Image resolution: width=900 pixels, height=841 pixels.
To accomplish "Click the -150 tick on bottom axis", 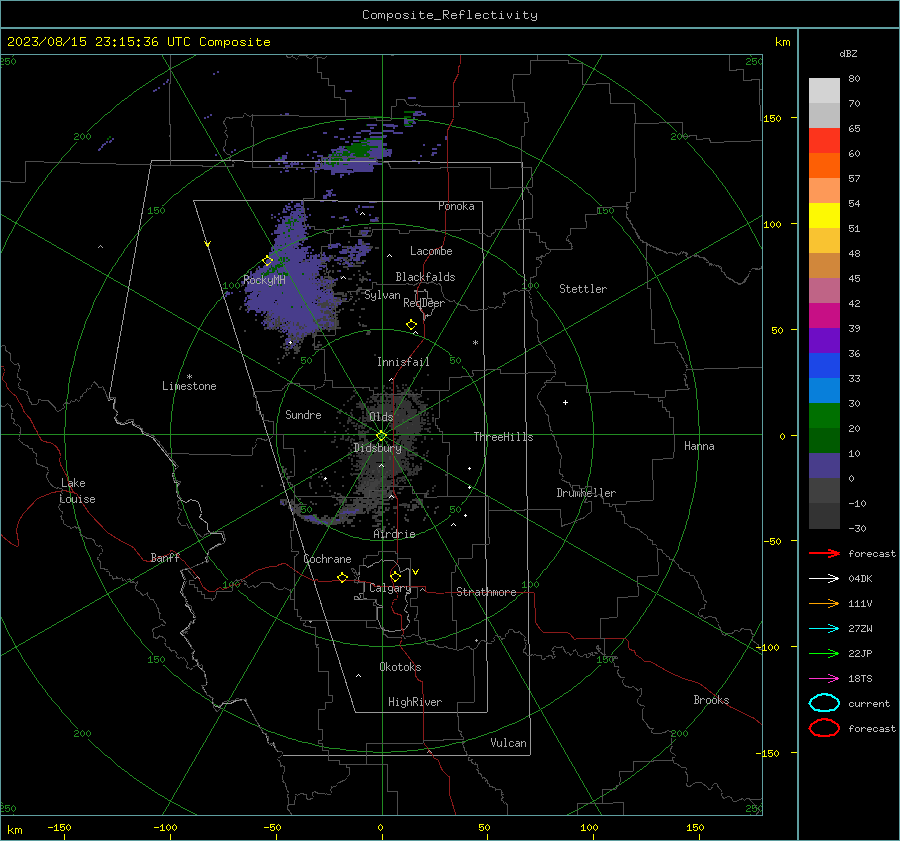I will click(x=59, y=827).
